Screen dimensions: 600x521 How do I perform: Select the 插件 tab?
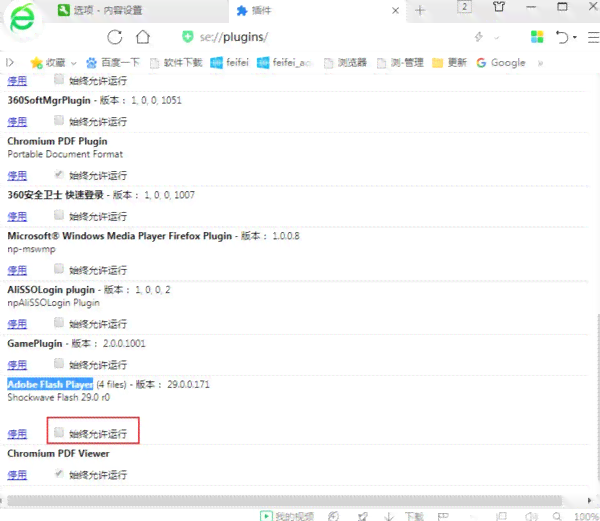317,11
